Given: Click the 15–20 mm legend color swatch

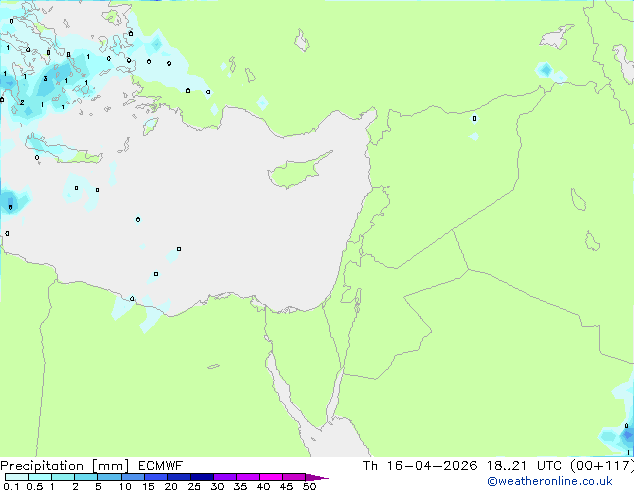Looking at the screenshot, I should click(x=155, y=477).
